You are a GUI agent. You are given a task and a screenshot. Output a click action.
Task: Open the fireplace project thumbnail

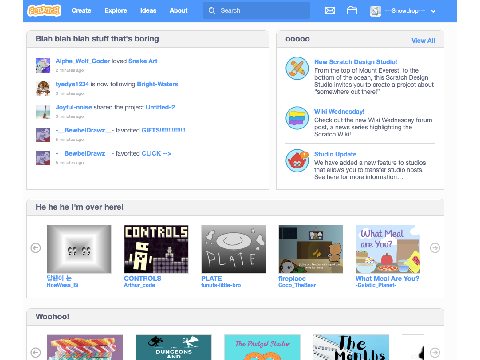311,249
